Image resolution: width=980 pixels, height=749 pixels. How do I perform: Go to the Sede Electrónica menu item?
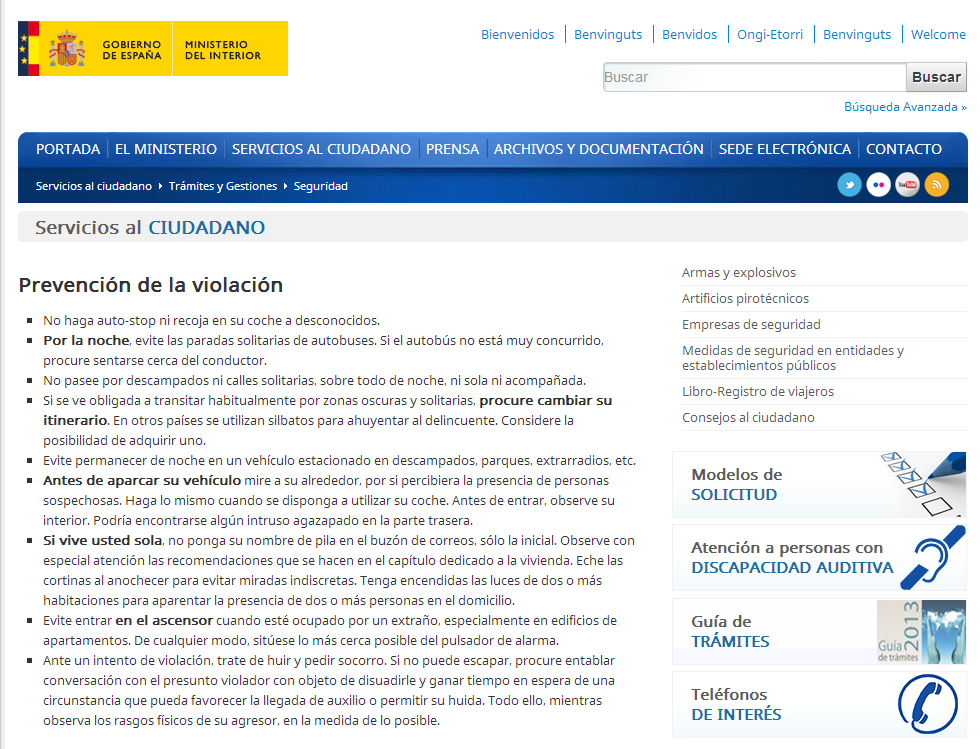784,149
